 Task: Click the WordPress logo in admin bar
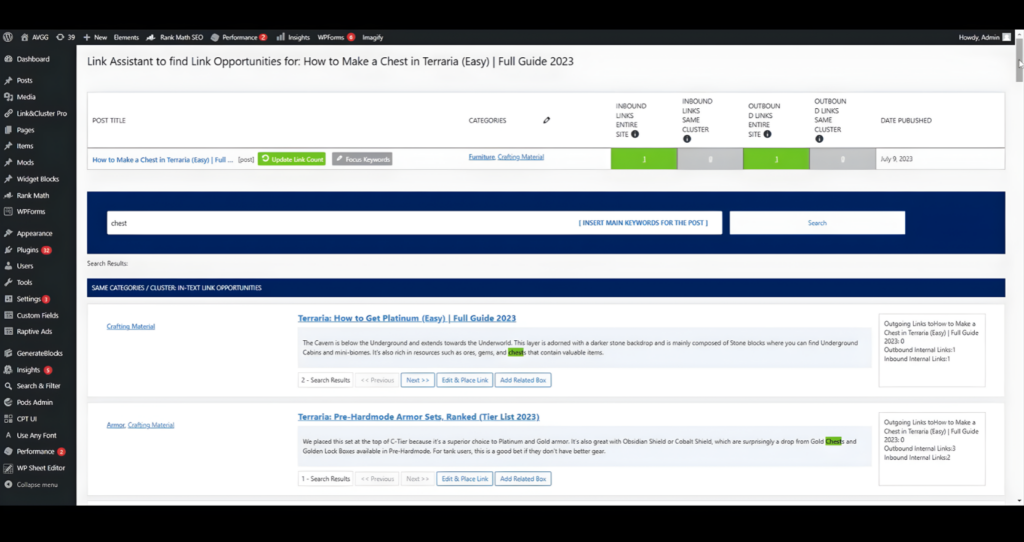(x=8, y=37)
